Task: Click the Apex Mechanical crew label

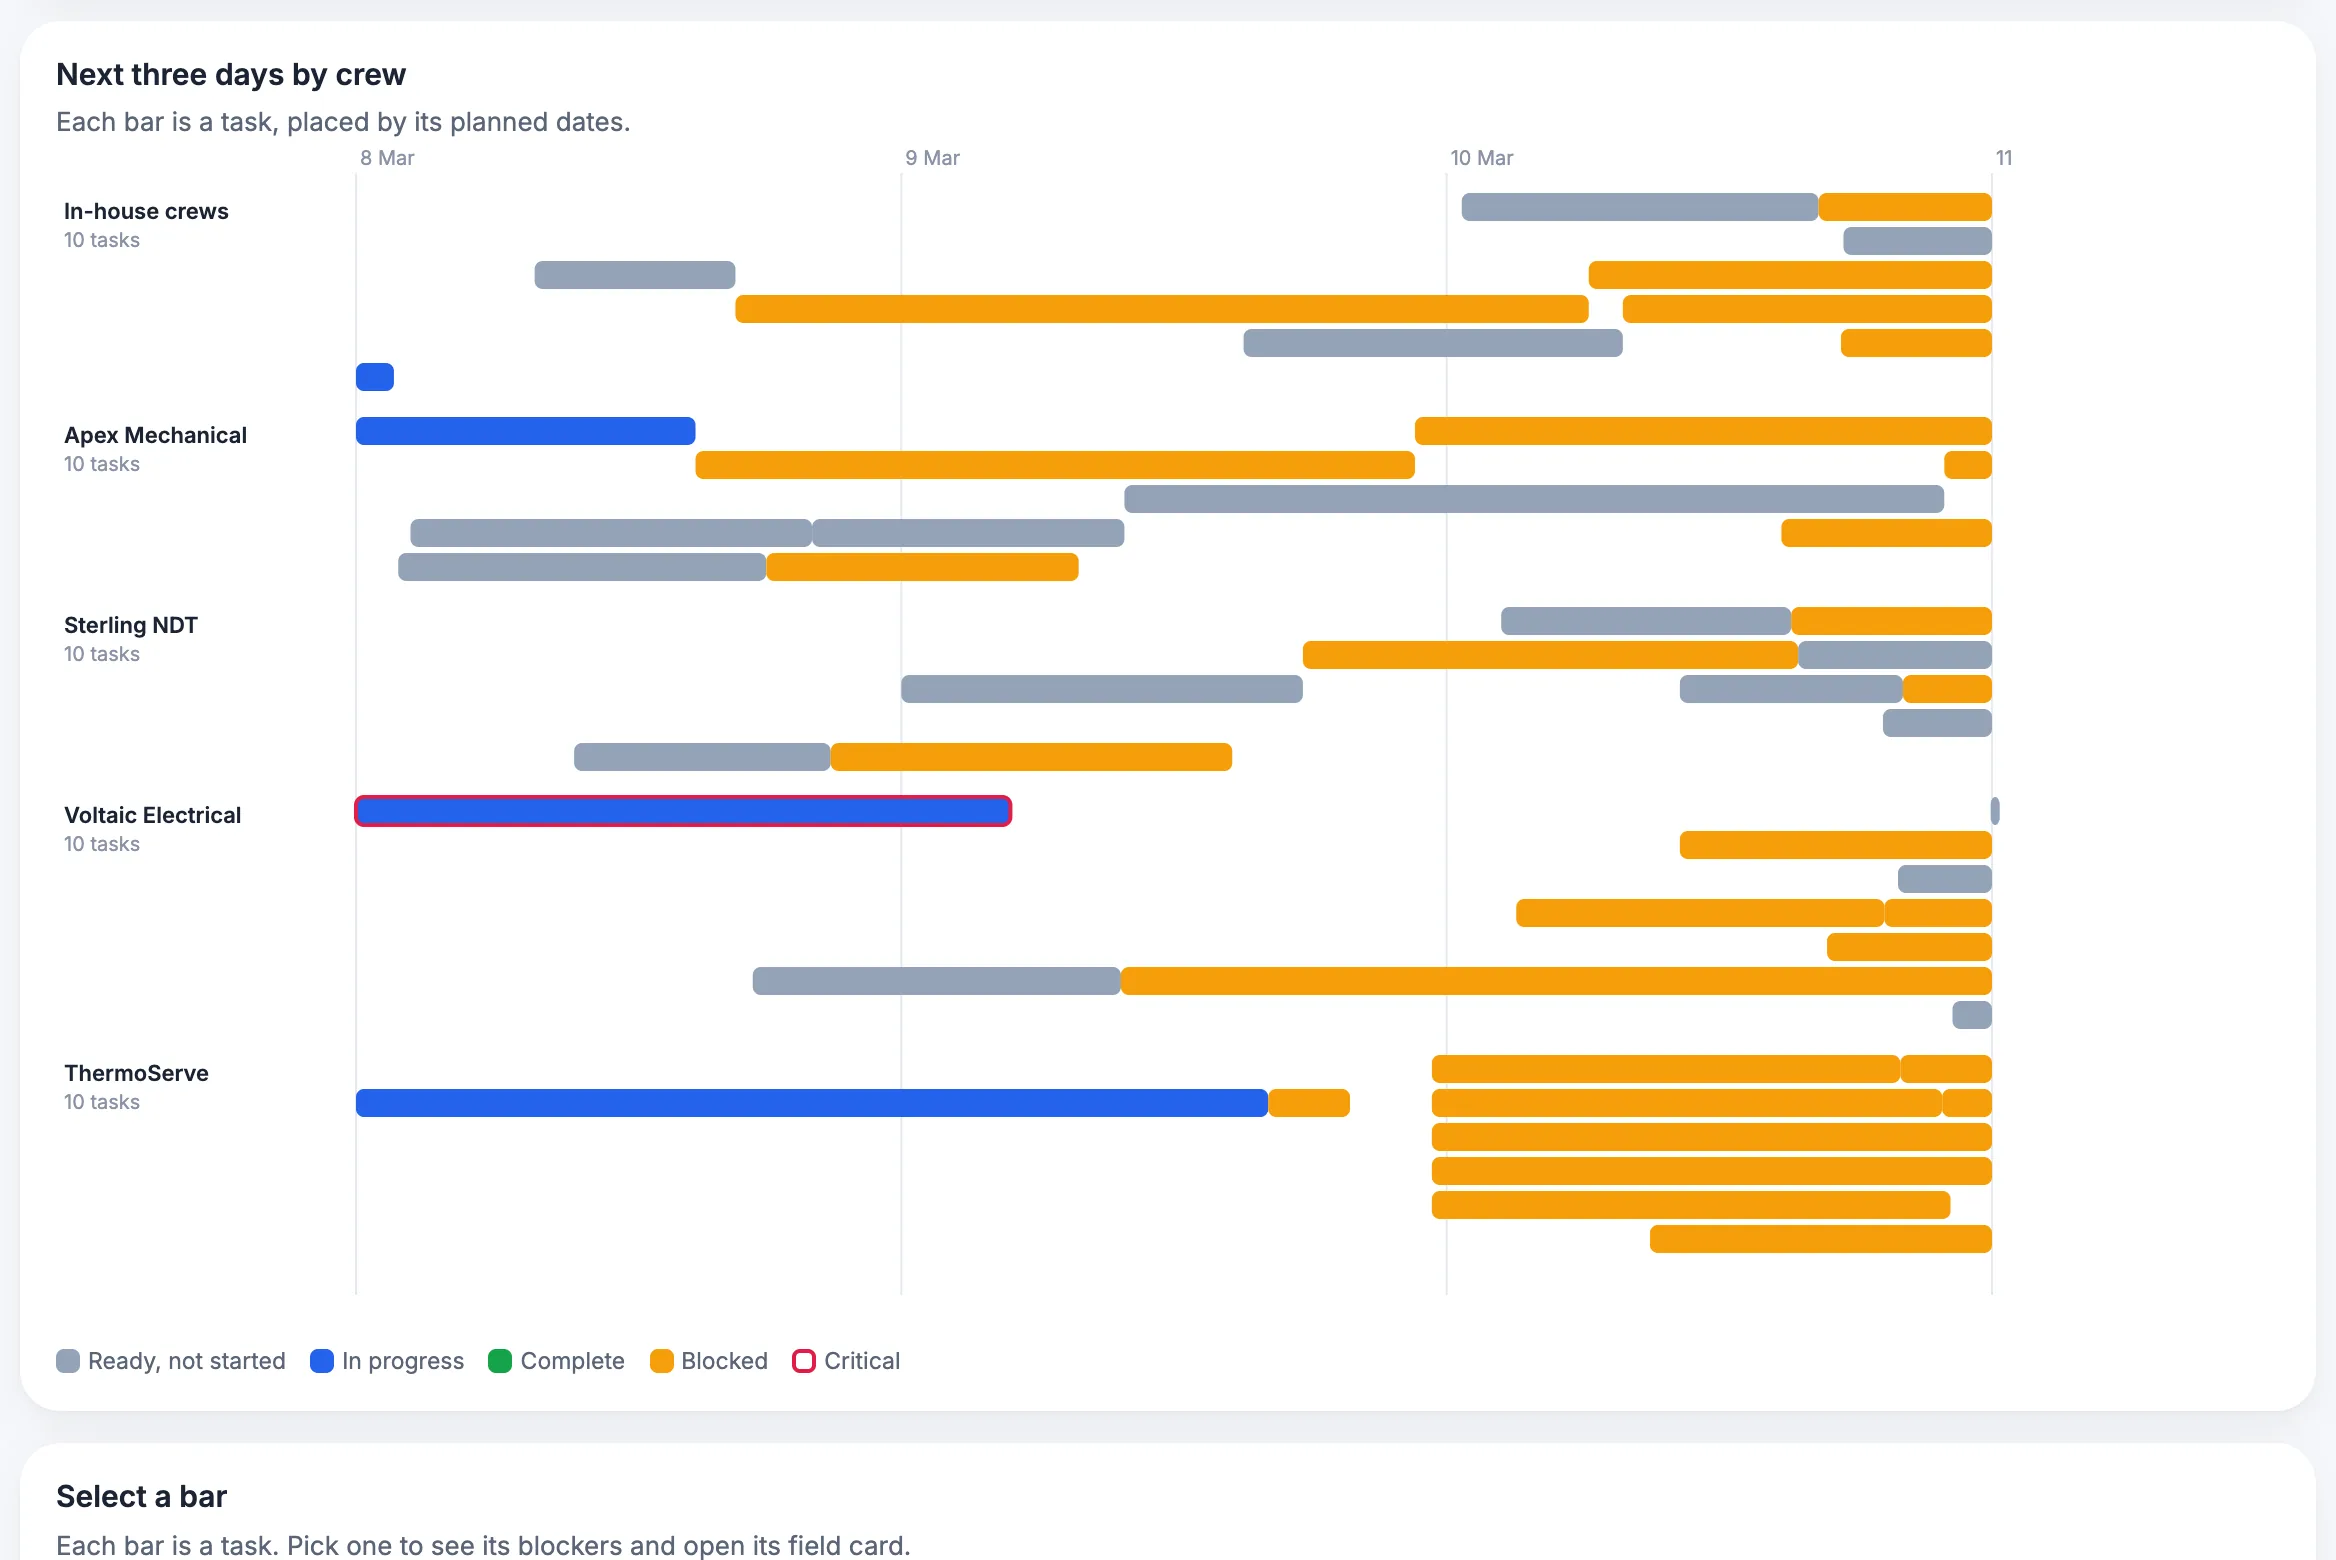Action: (155, 435)
